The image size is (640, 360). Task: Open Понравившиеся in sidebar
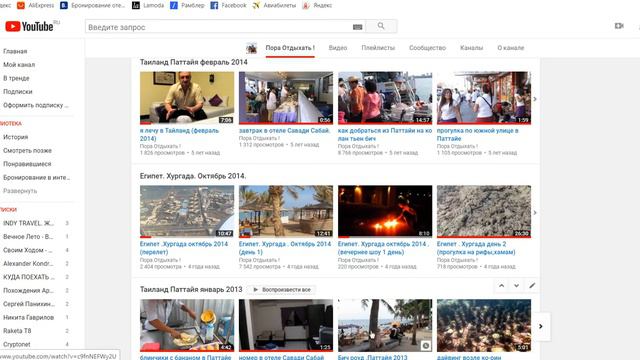click(27, 164)
